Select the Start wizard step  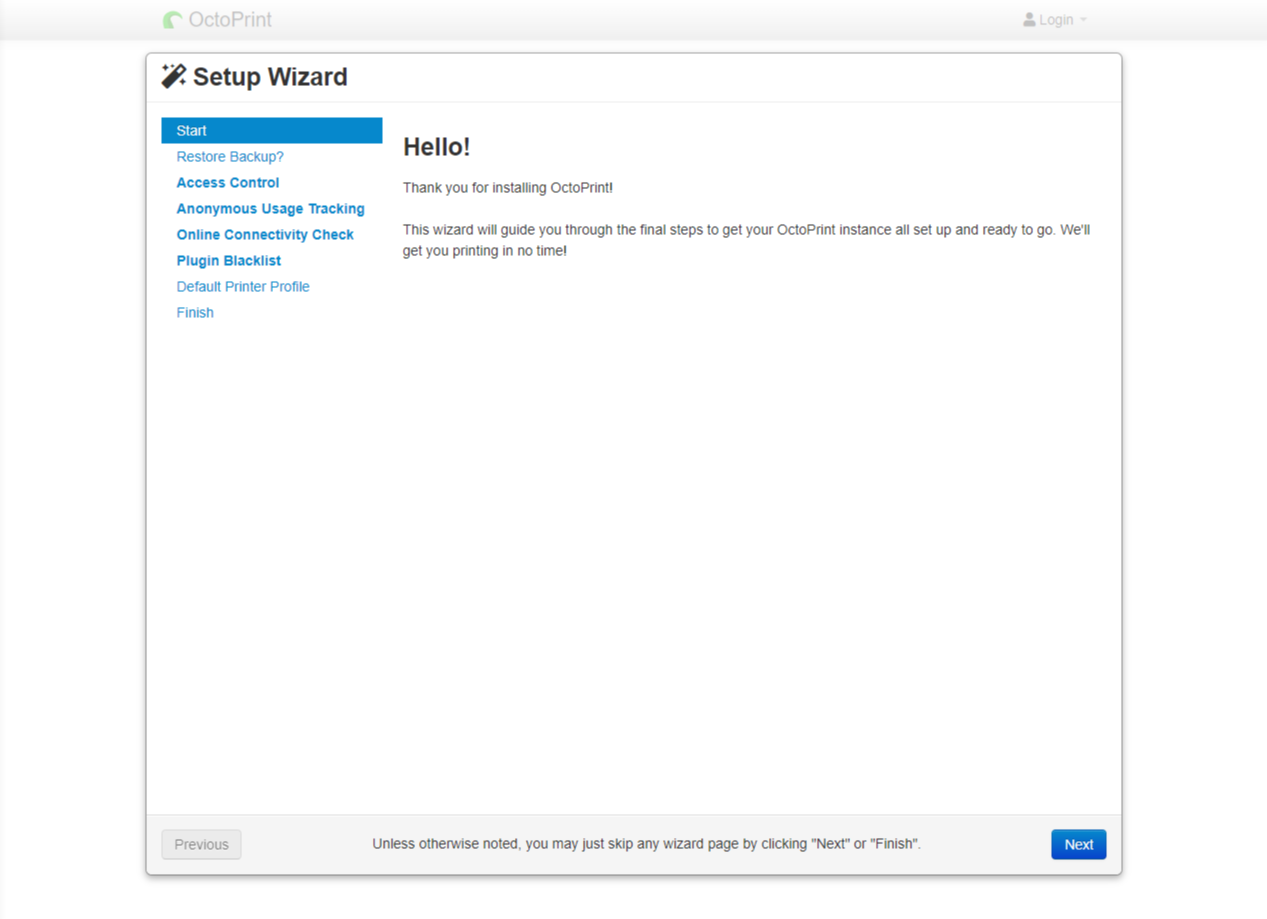tap(272, 131)
